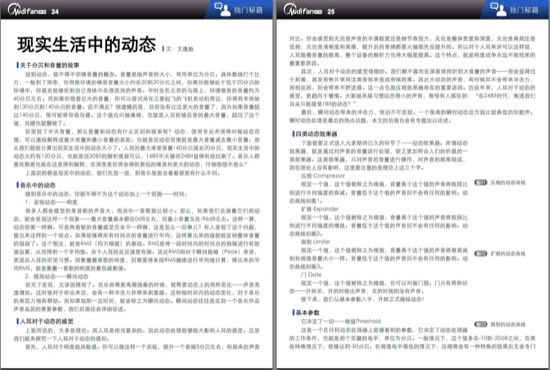This screenshot has height=370, width=550.
Task: Click the 图2 badge beside 扩展的动态曲线
Action: (x=481, y=254)
